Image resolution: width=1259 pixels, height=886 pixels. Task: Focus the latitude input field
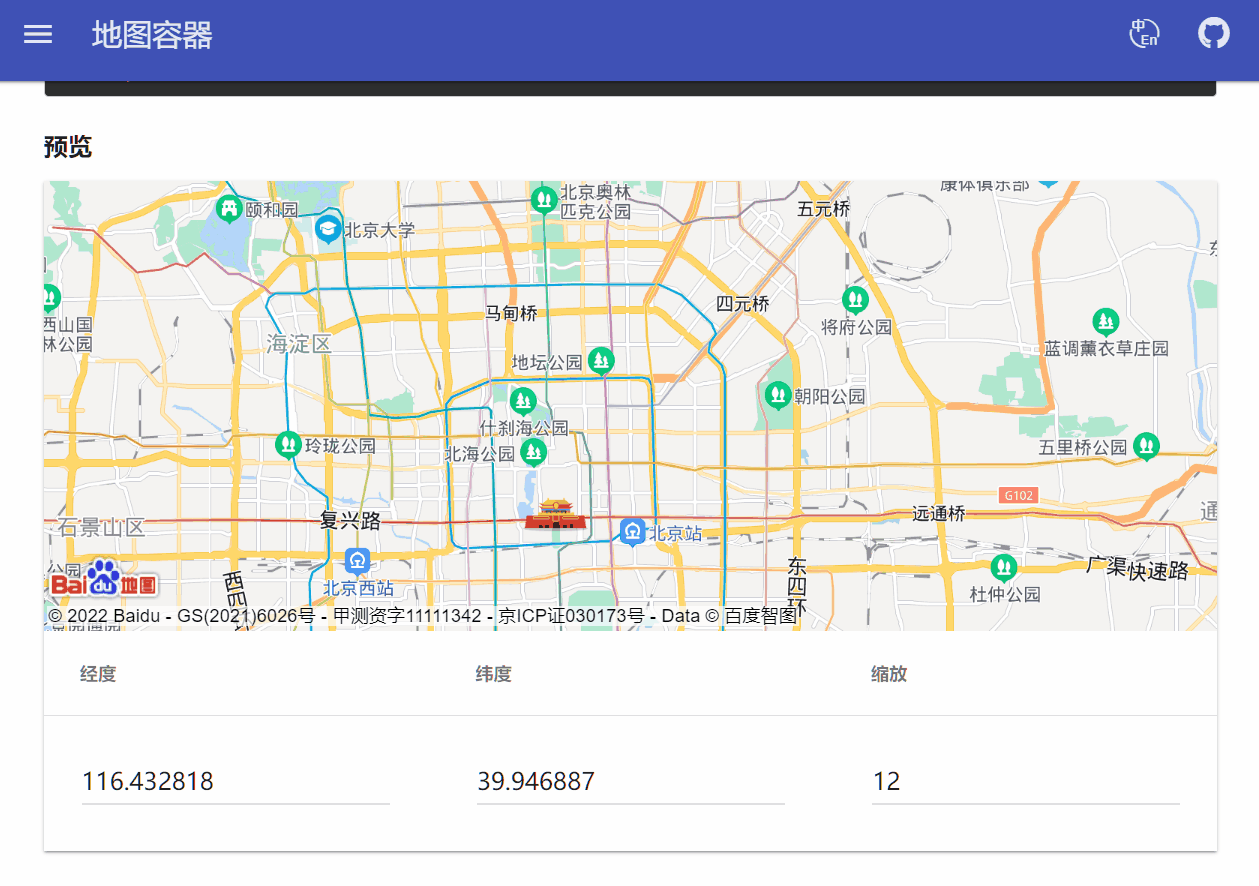click(630, 781)
